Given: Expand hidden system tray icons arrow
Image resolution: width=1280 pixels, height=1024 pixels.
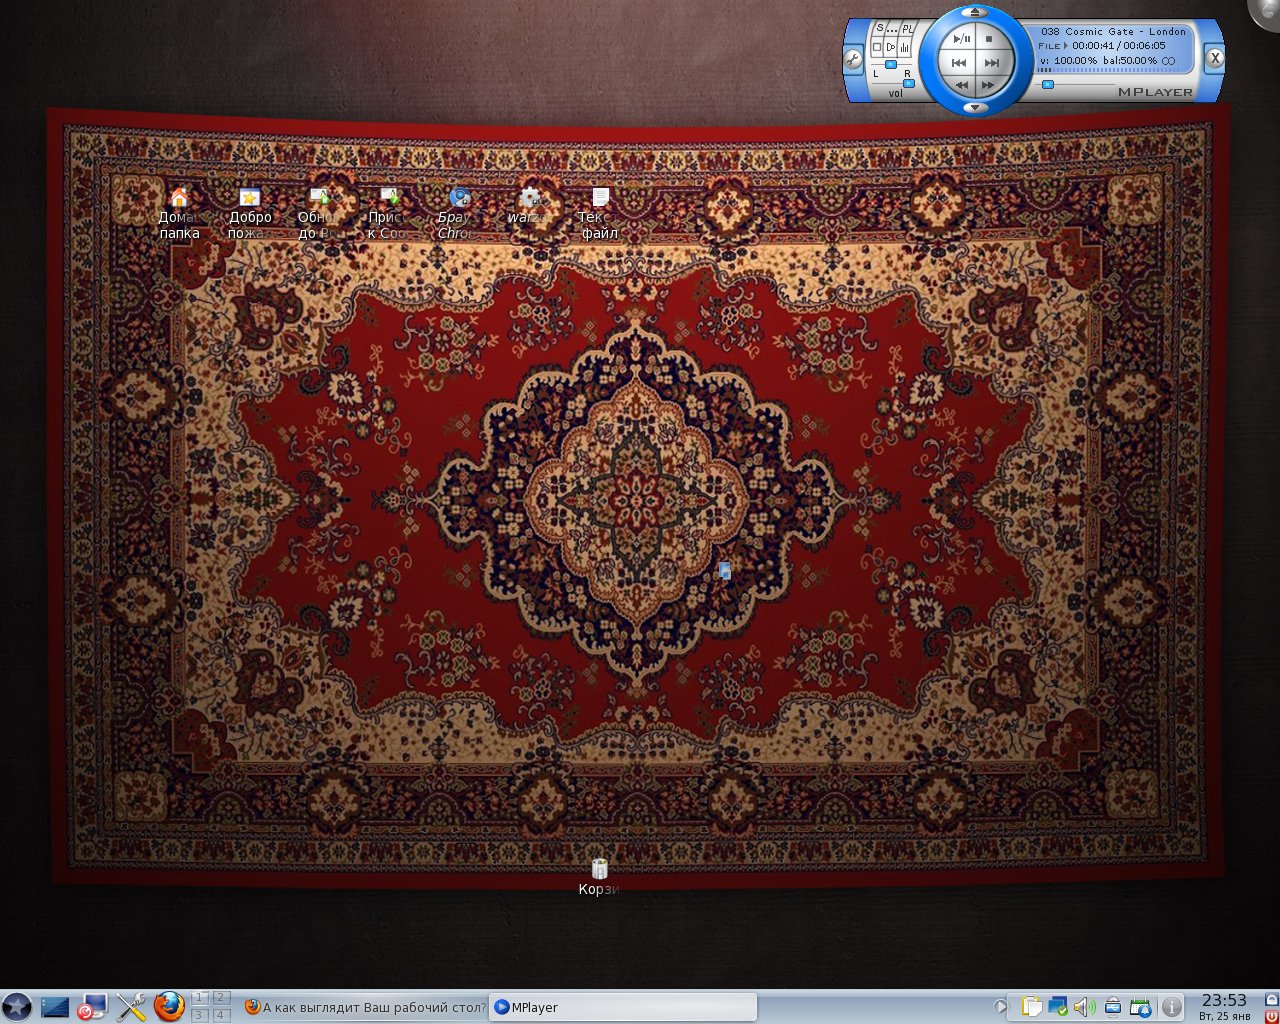Looking at the screenshot, I should tap(999, 1007).
